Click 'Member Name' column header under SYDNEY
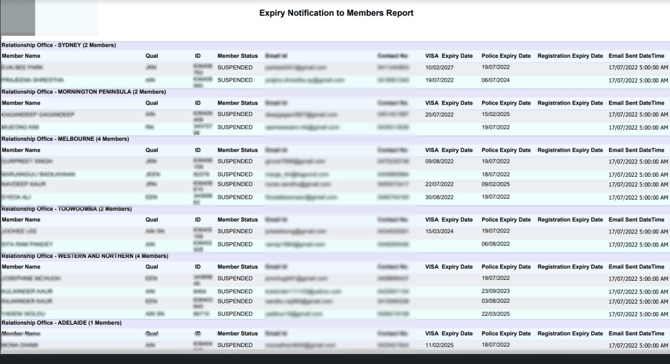This screenshot has height=364, width=670. click(21, 56)
